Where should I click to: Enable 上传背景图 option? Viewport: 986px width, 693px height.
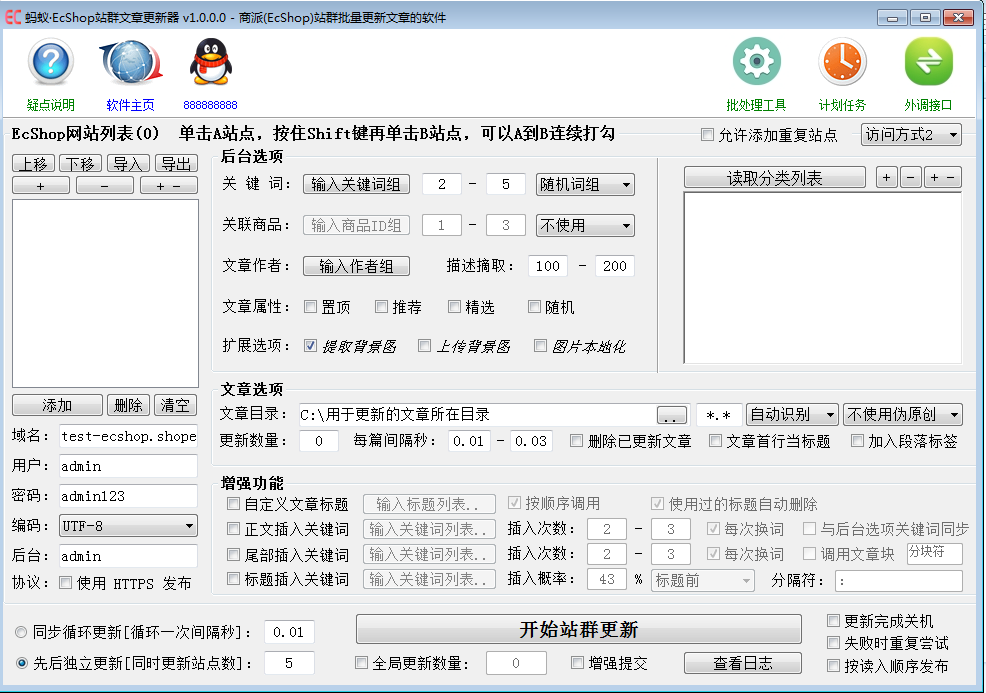point(424,346)
